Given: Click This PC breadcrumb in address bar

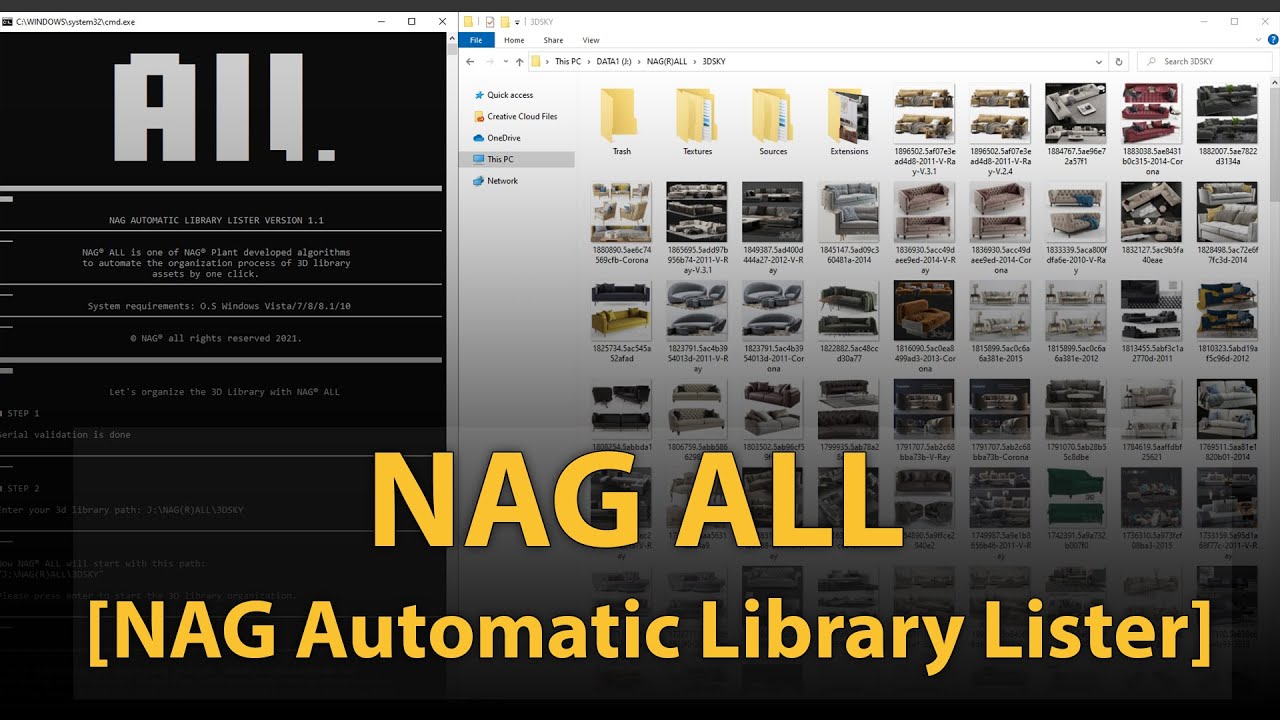Looking at the screenshot, I should click(567, 61).
